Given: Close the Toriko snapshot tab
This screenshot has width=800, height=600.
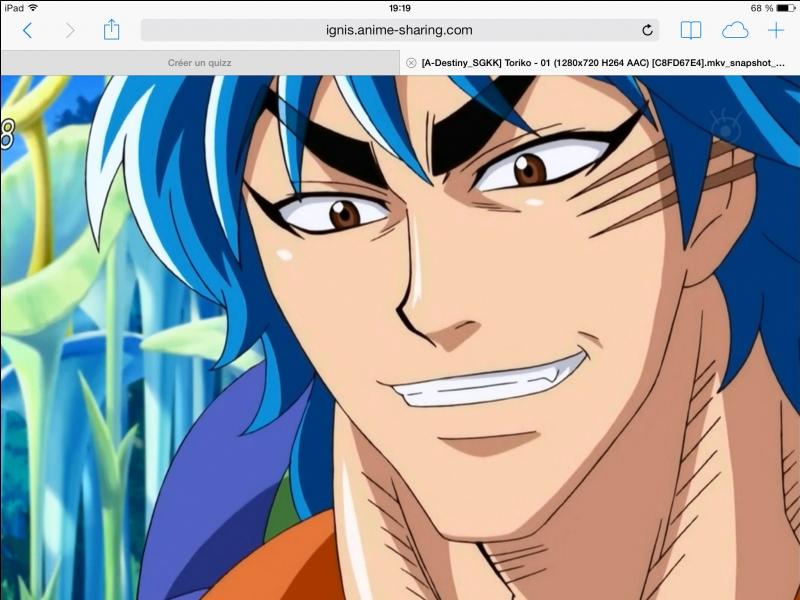Looking at the screenshot, I should 411,63.
